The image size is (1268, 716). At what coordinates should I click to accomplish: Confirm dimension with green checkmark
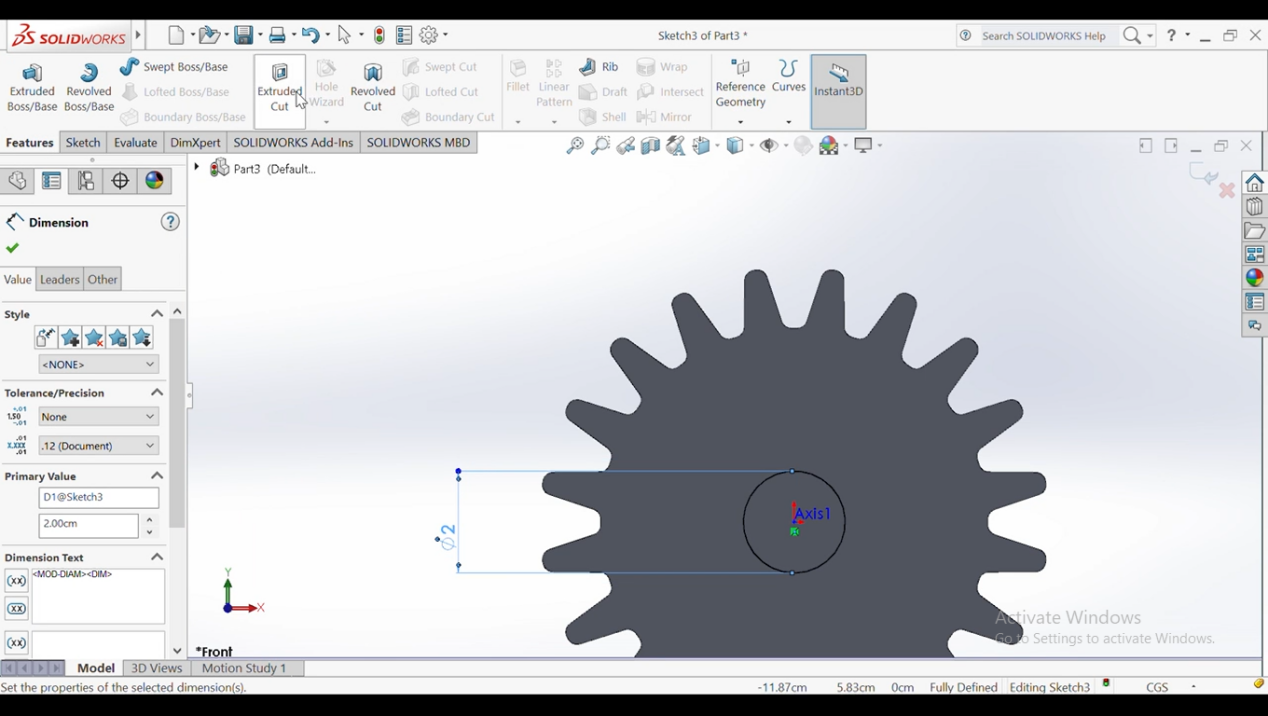click(x=12, y=248)
